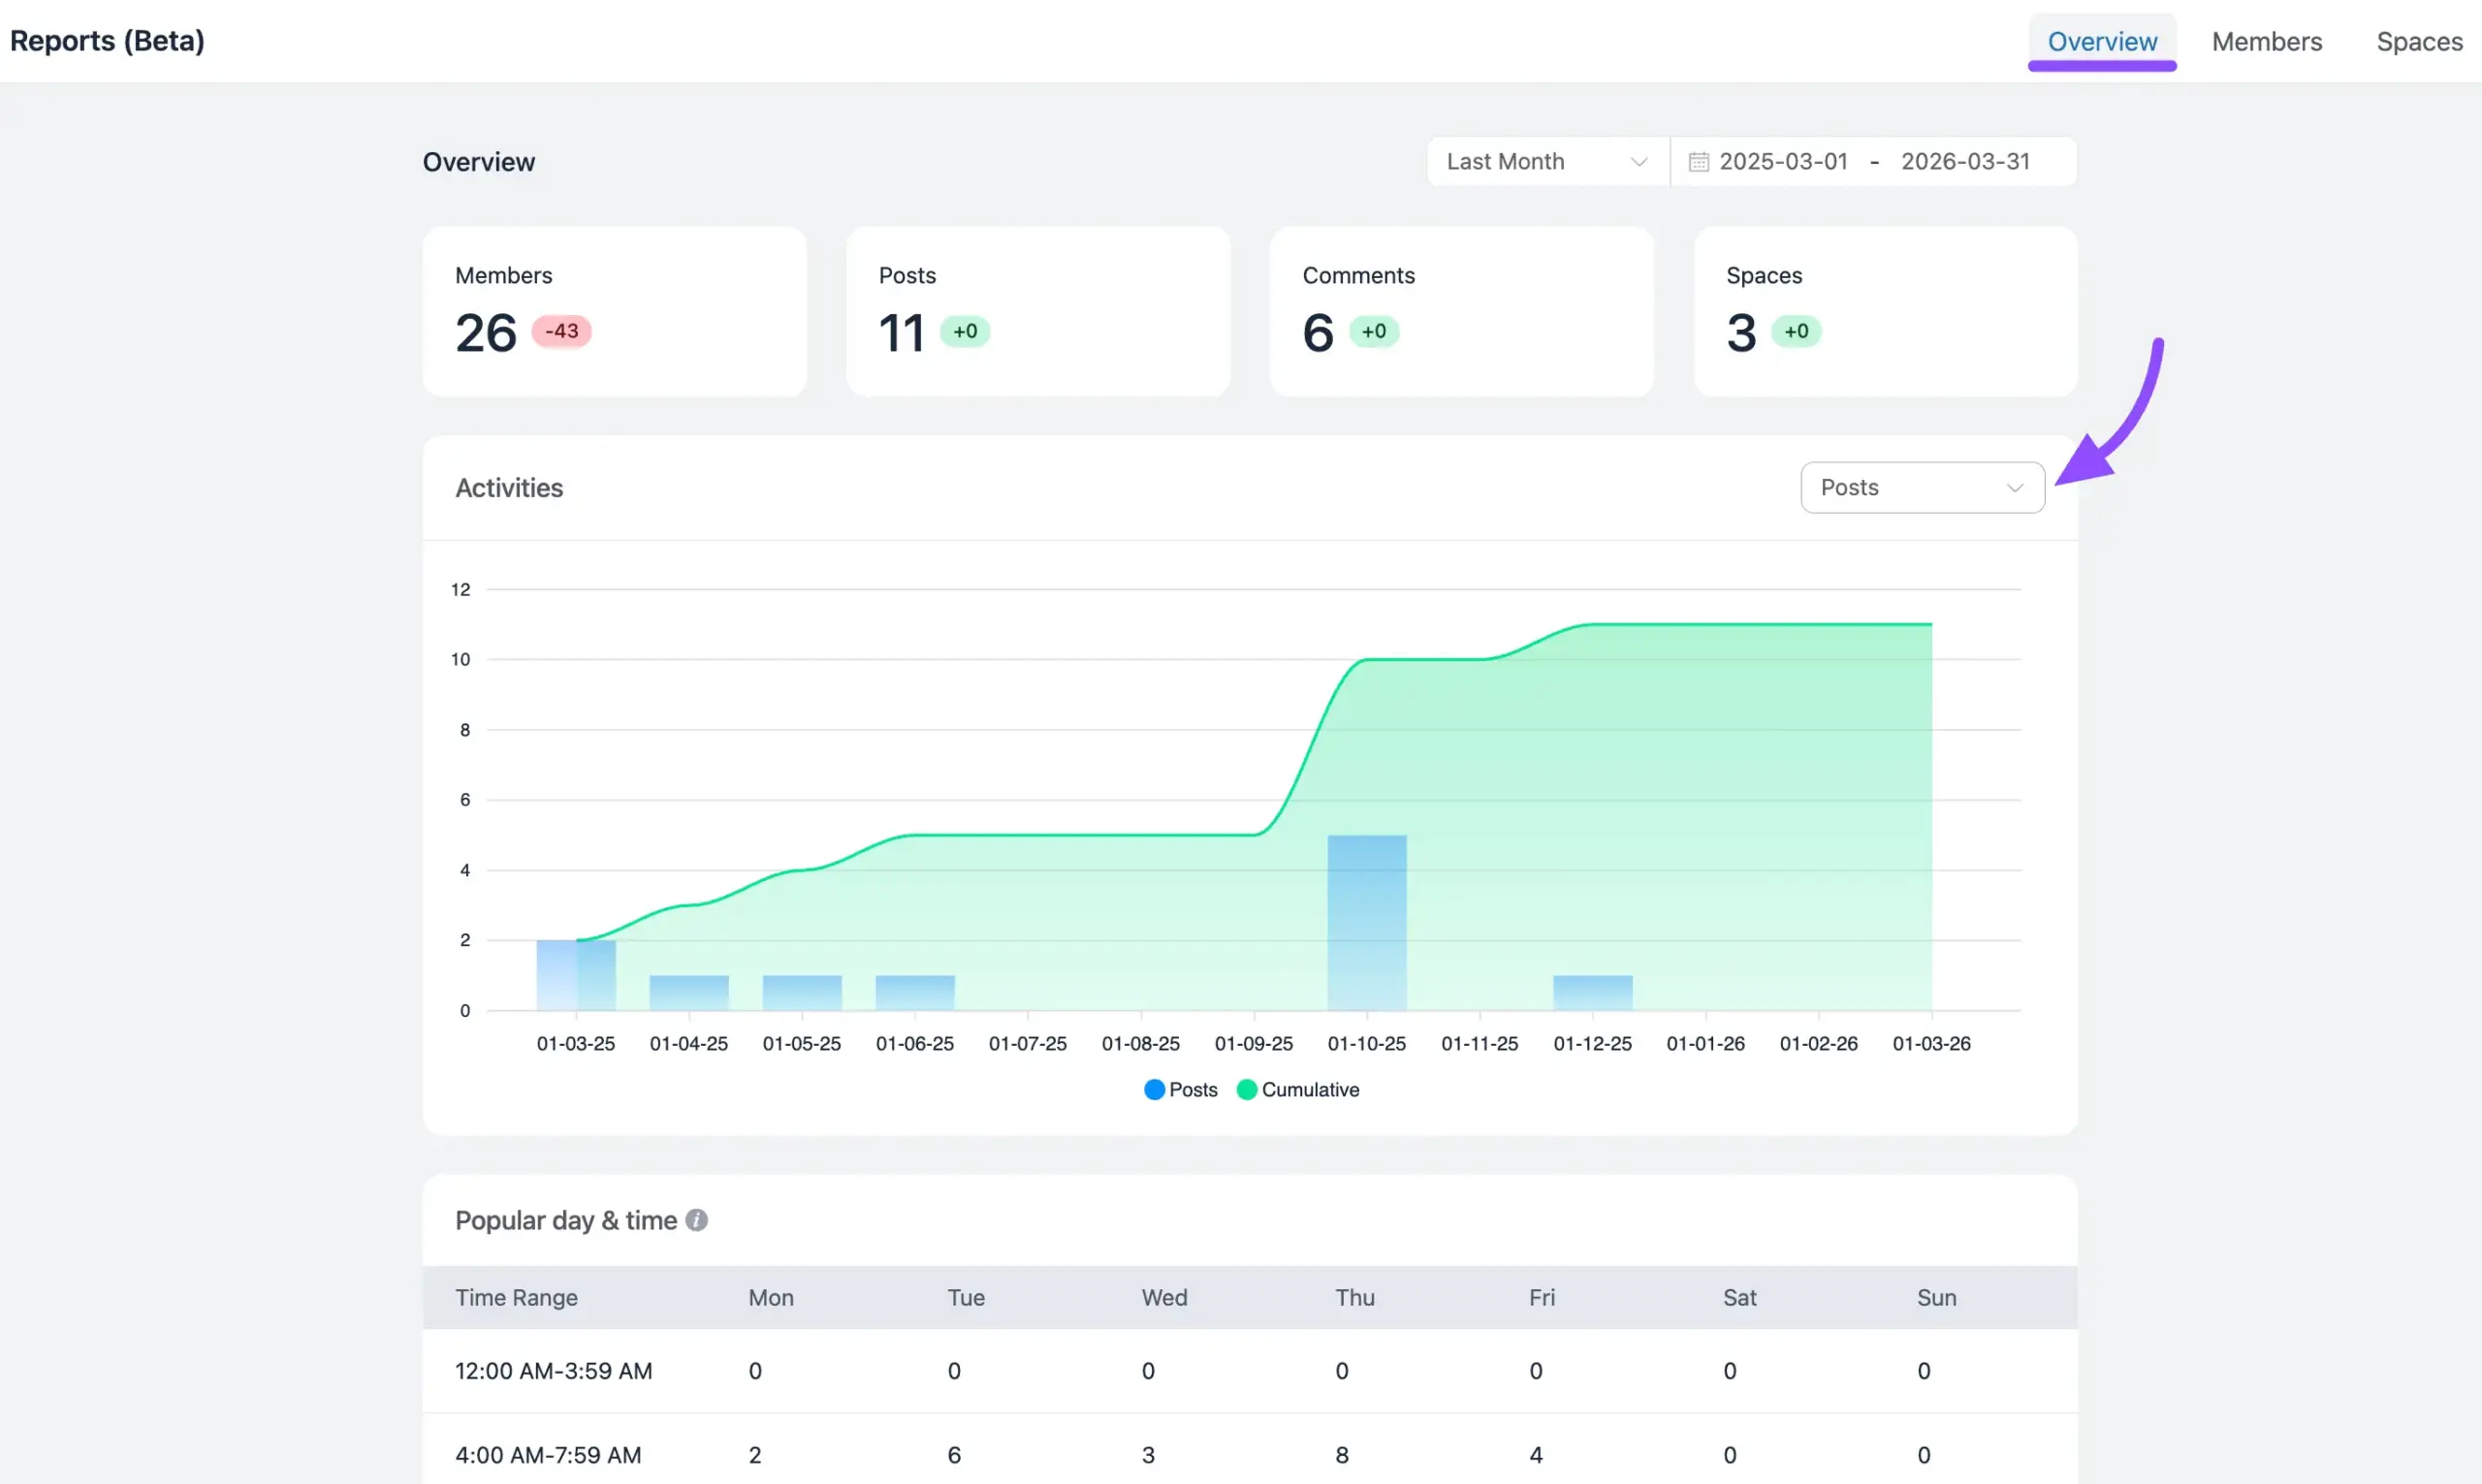Click the chevron in Posts activity selector
2482x1484 pixels.
click(2014, 488)
